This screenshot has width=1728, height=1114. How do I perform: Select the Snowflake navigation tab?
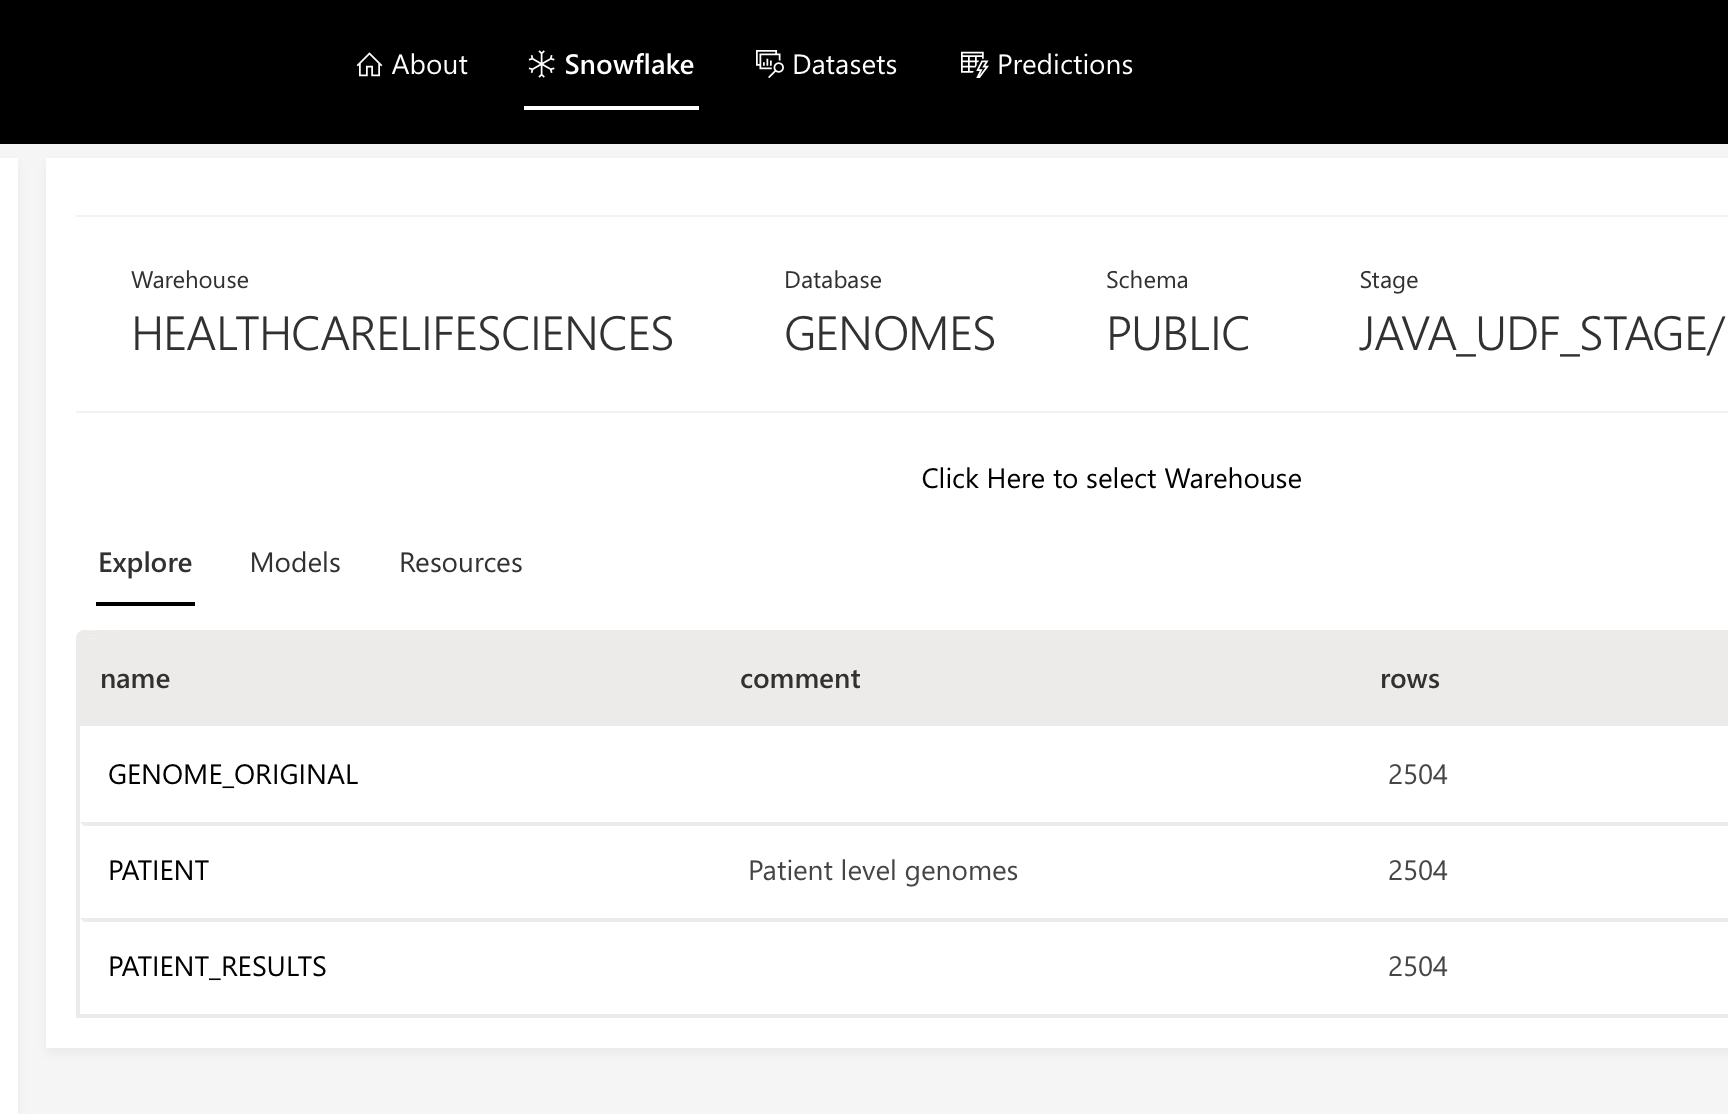(x=611, y=65)
